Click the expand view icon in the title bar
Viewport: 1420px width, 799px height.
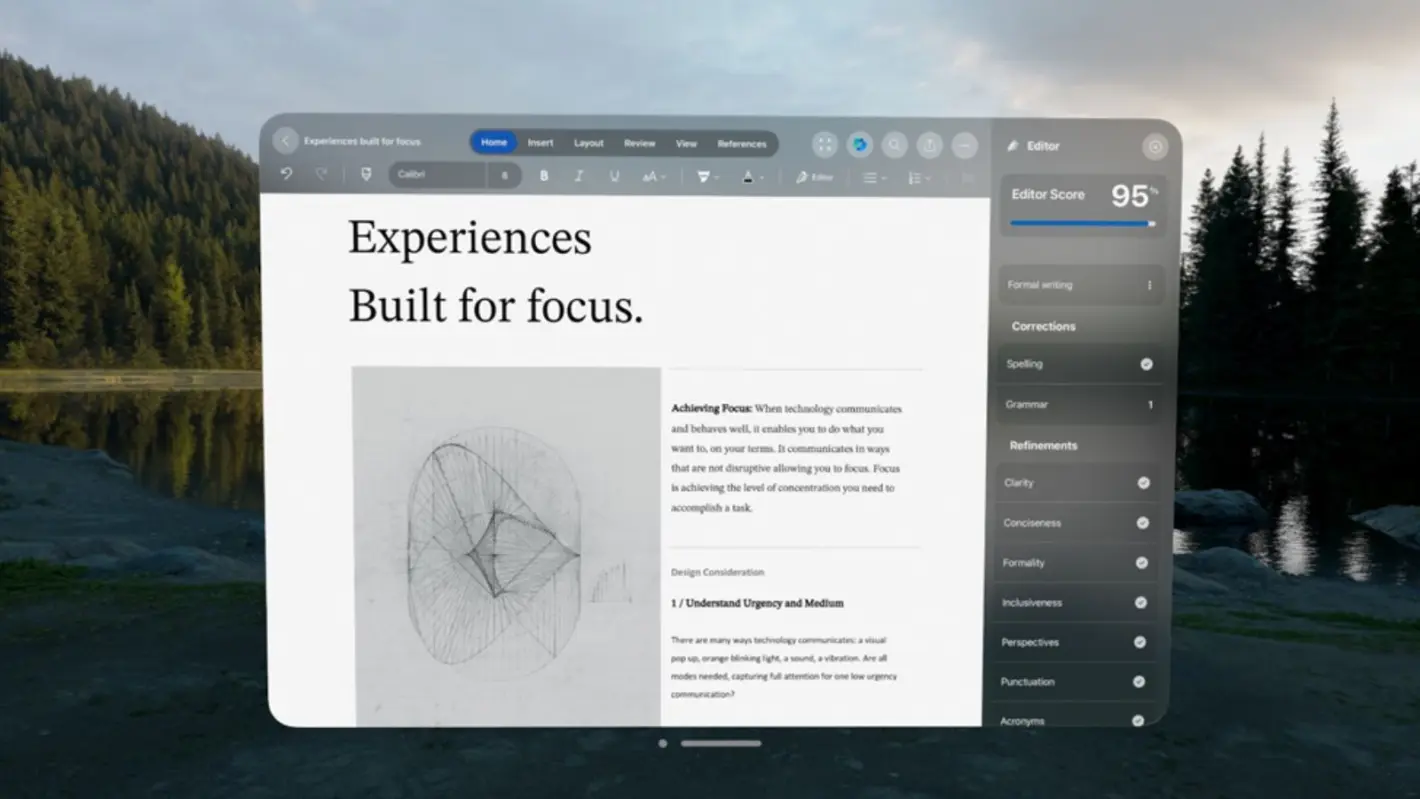coord(824,144)
